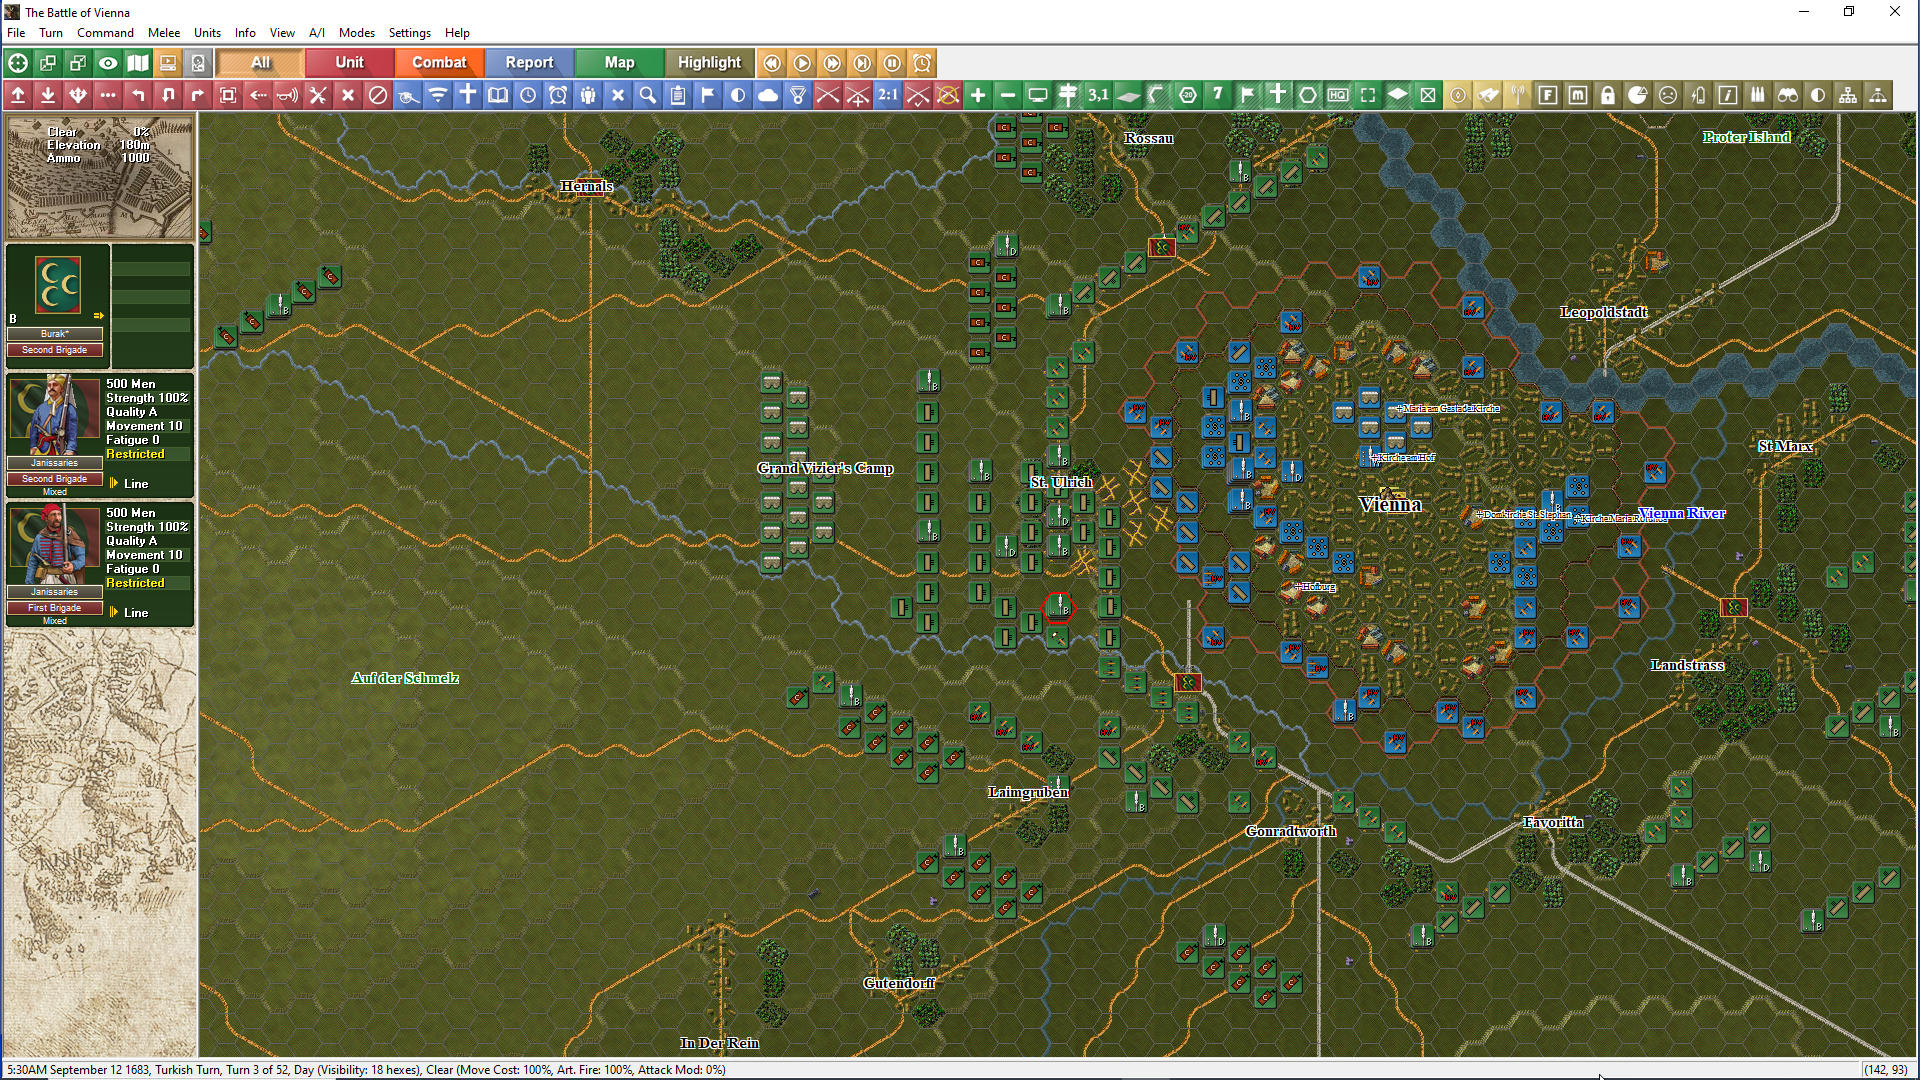Toggle the 2:1 odds display button

[x=888, y=95]
